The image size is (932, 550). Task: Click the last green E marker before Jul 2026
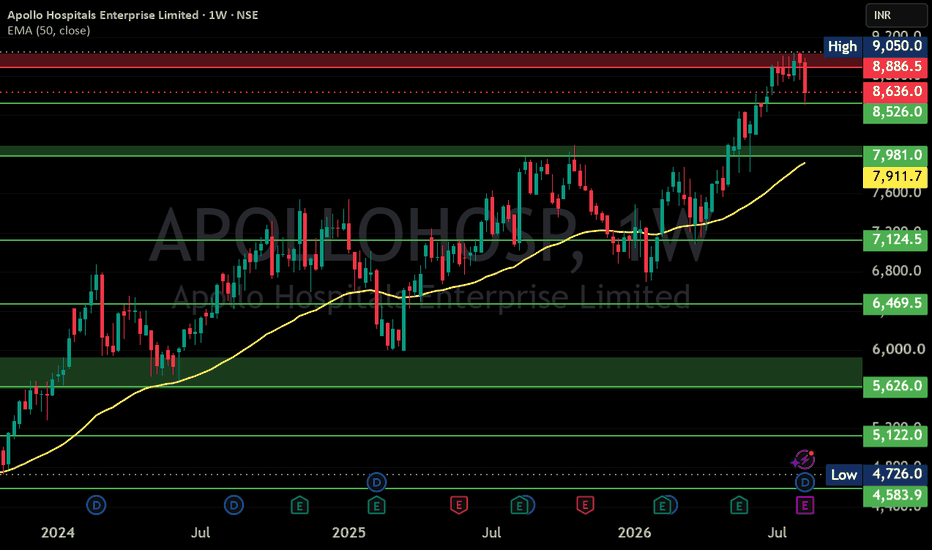point(739,506)
